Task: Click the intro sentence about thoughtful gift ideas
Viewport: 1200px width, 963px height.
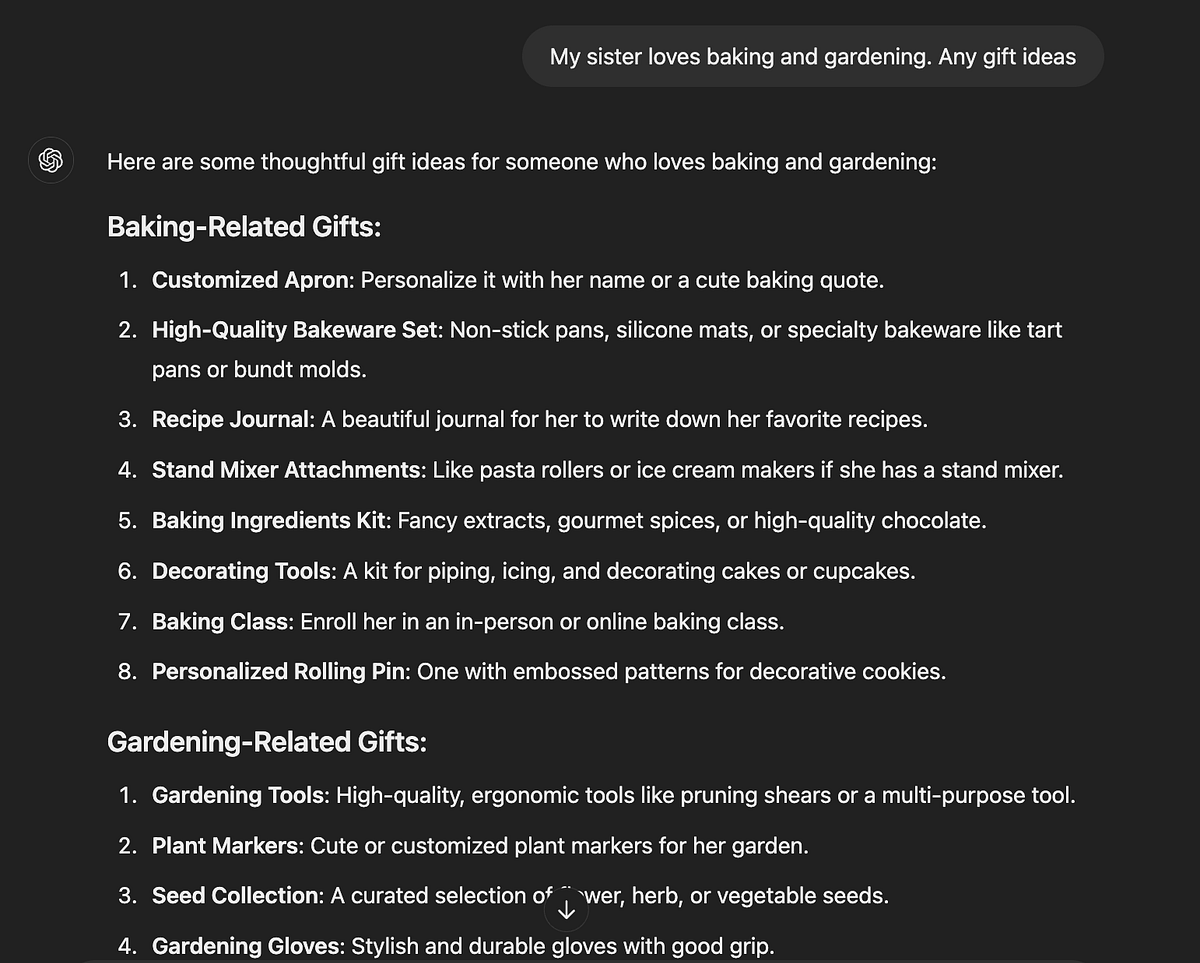Action: (x=522, y=161)
